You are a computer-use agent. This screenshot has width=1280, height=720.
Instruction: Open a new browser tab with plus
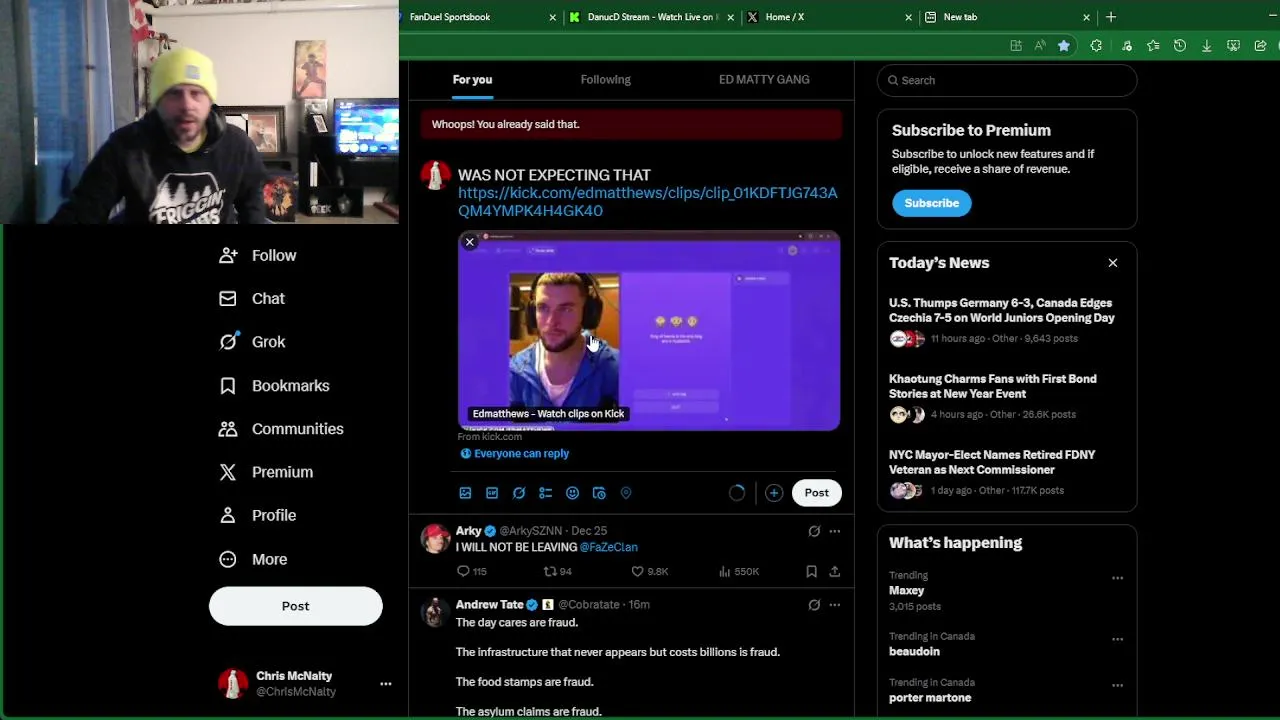click(x=1110, y=17)
